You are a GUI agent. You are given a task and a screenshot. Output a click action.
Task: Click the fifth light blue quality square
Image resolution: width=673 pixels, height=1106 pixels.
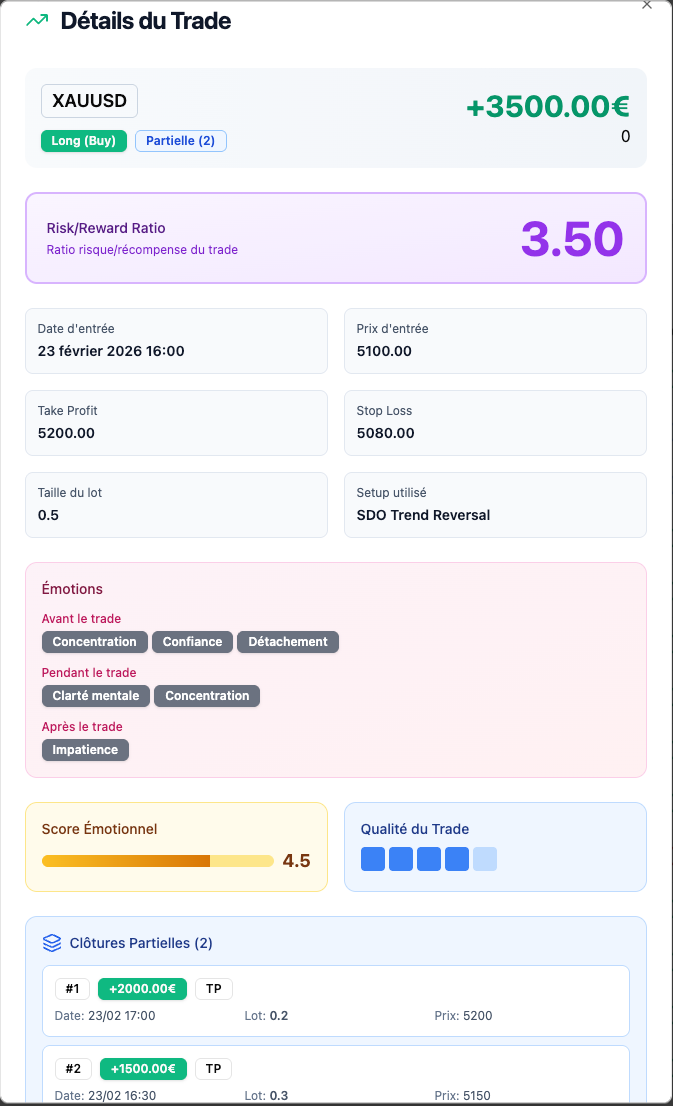click(485, 859)
